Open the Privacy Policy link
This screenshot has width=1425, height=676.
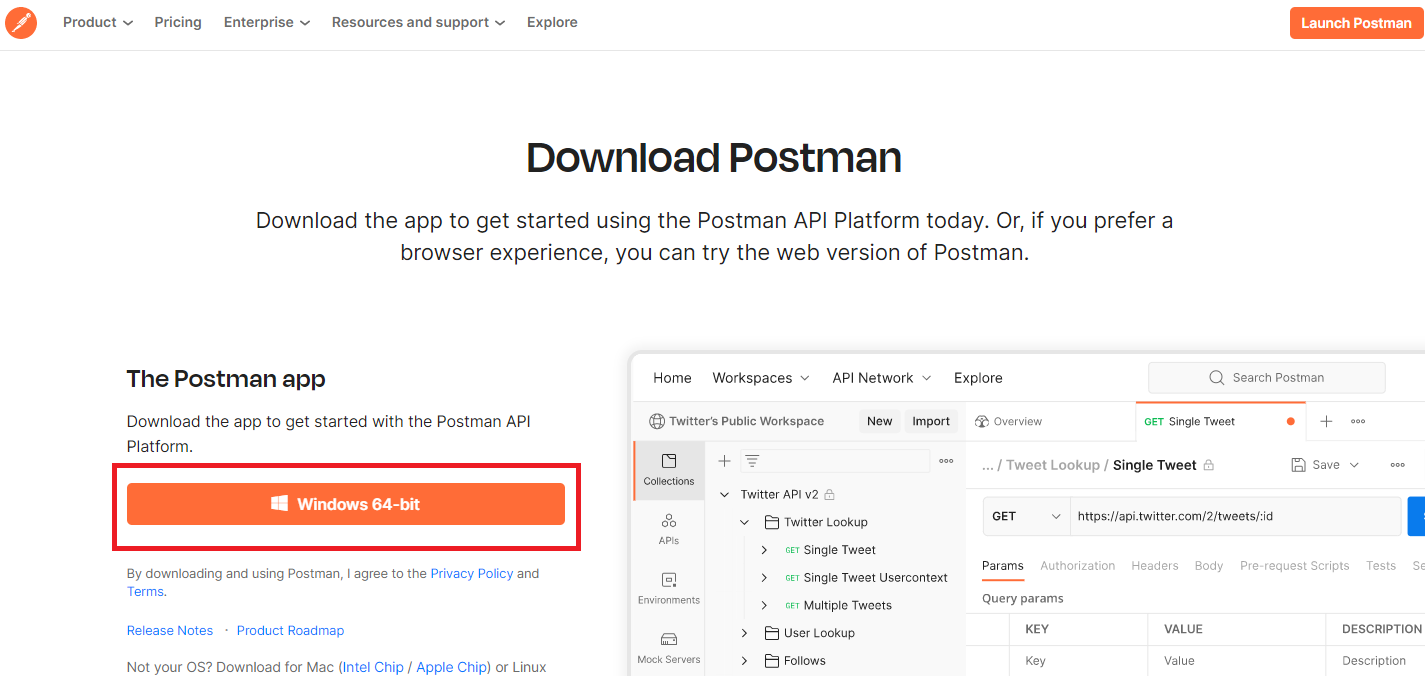coord(472,574)
